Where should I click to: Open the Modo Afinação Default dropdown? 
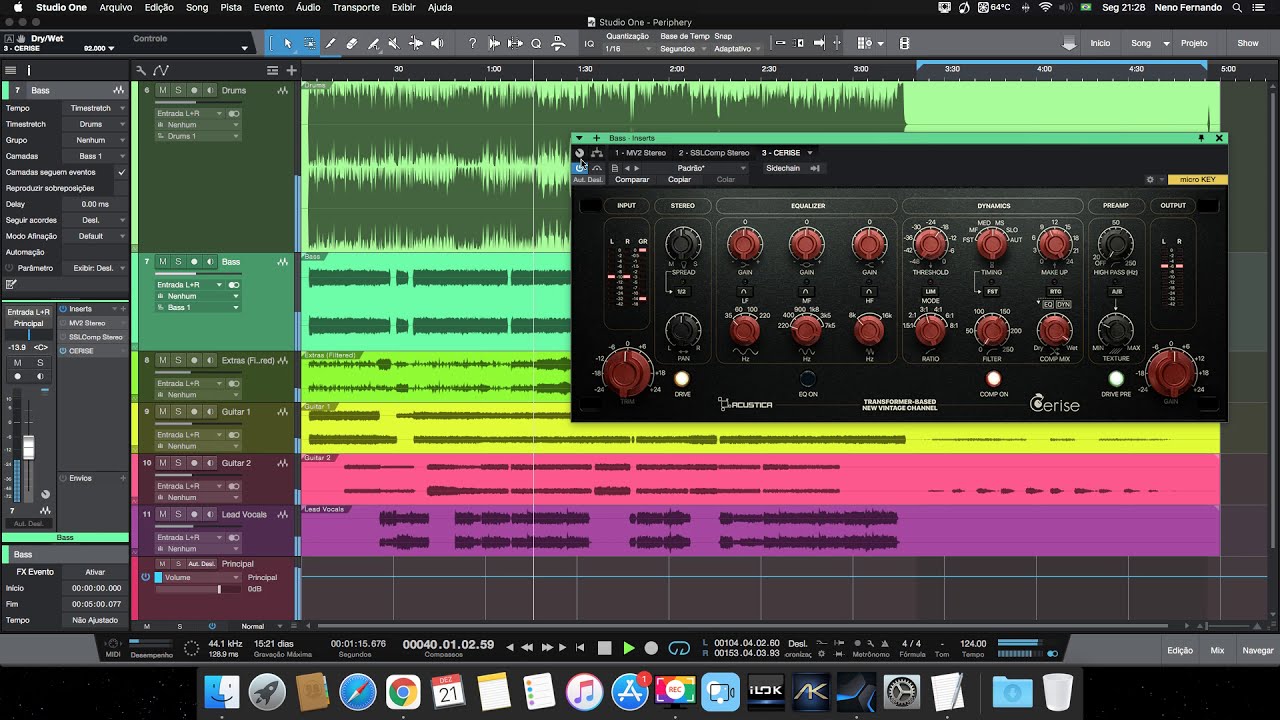tap(96, 236)
